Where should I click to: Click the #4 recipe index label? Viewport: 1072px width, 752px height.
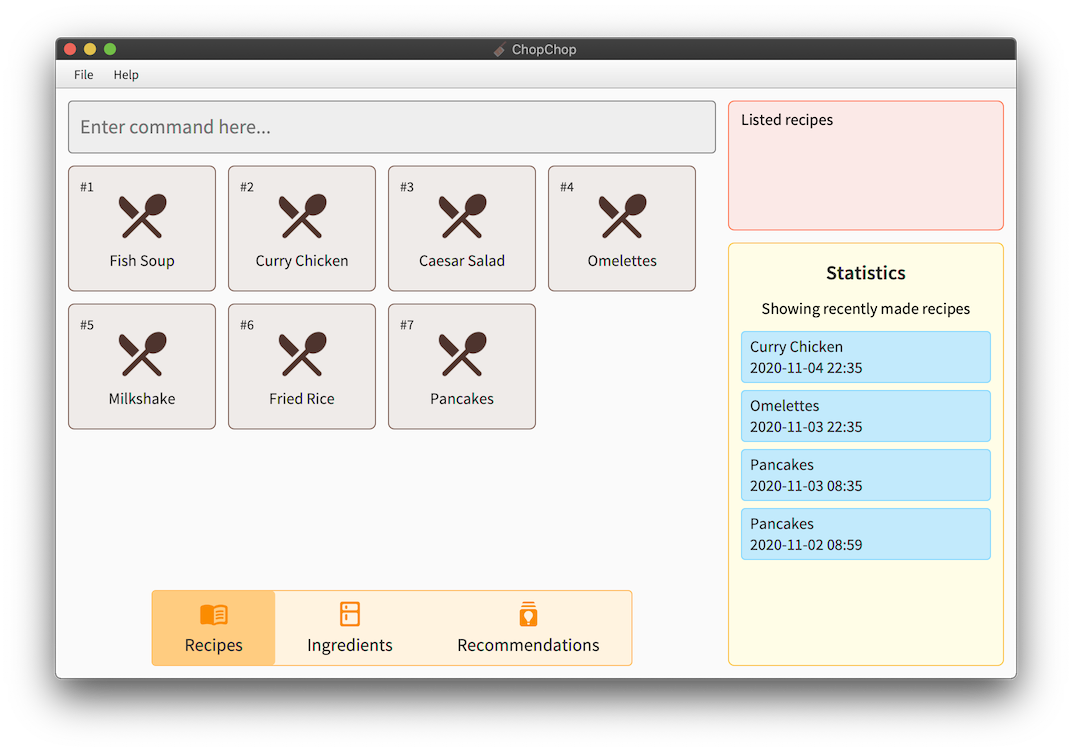(567, 187)
